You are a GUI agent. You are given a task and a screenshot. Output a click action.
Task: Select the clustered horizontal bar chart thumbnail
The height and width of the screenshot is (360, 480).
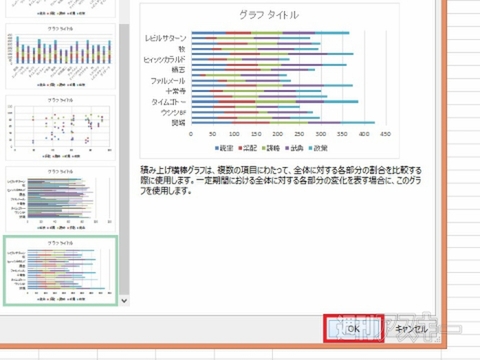pyautogui.click(x=60, y=199)
